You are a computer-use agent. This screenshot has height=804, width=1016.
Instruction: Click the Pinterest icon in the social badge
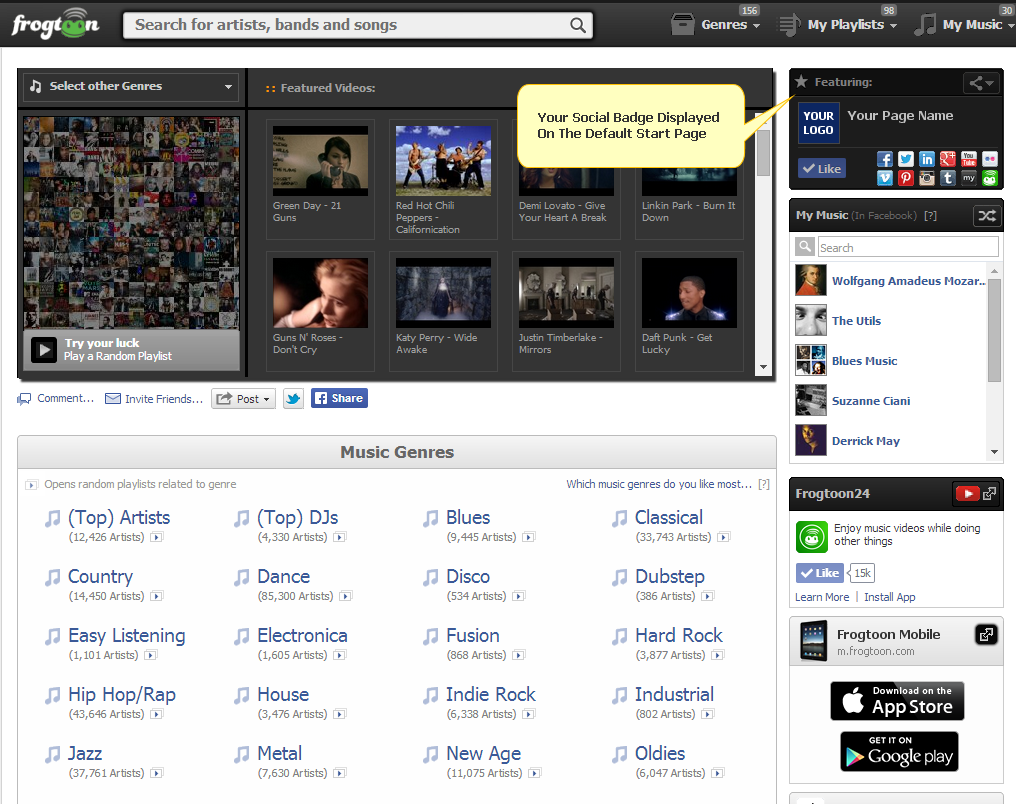[905, 178]
